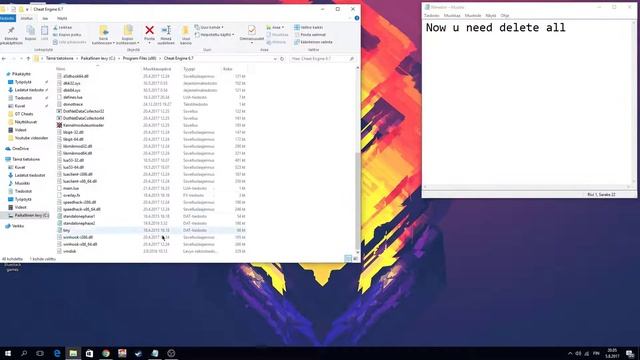Open action center notification icon
This screenshot has height=360, width=640.
coord(630,353)
